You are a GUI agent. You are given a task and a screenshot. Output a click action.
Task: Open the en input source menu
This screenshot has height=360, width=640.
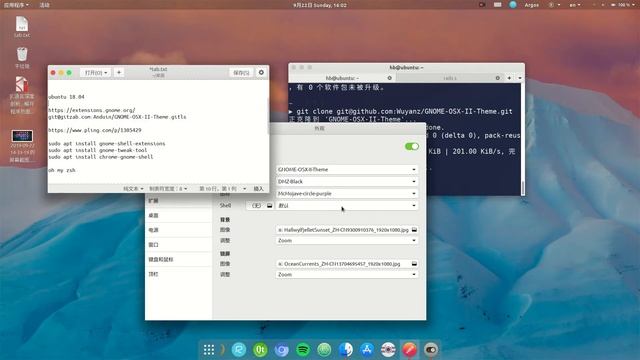pyautogui.click(x=575, y=5)
